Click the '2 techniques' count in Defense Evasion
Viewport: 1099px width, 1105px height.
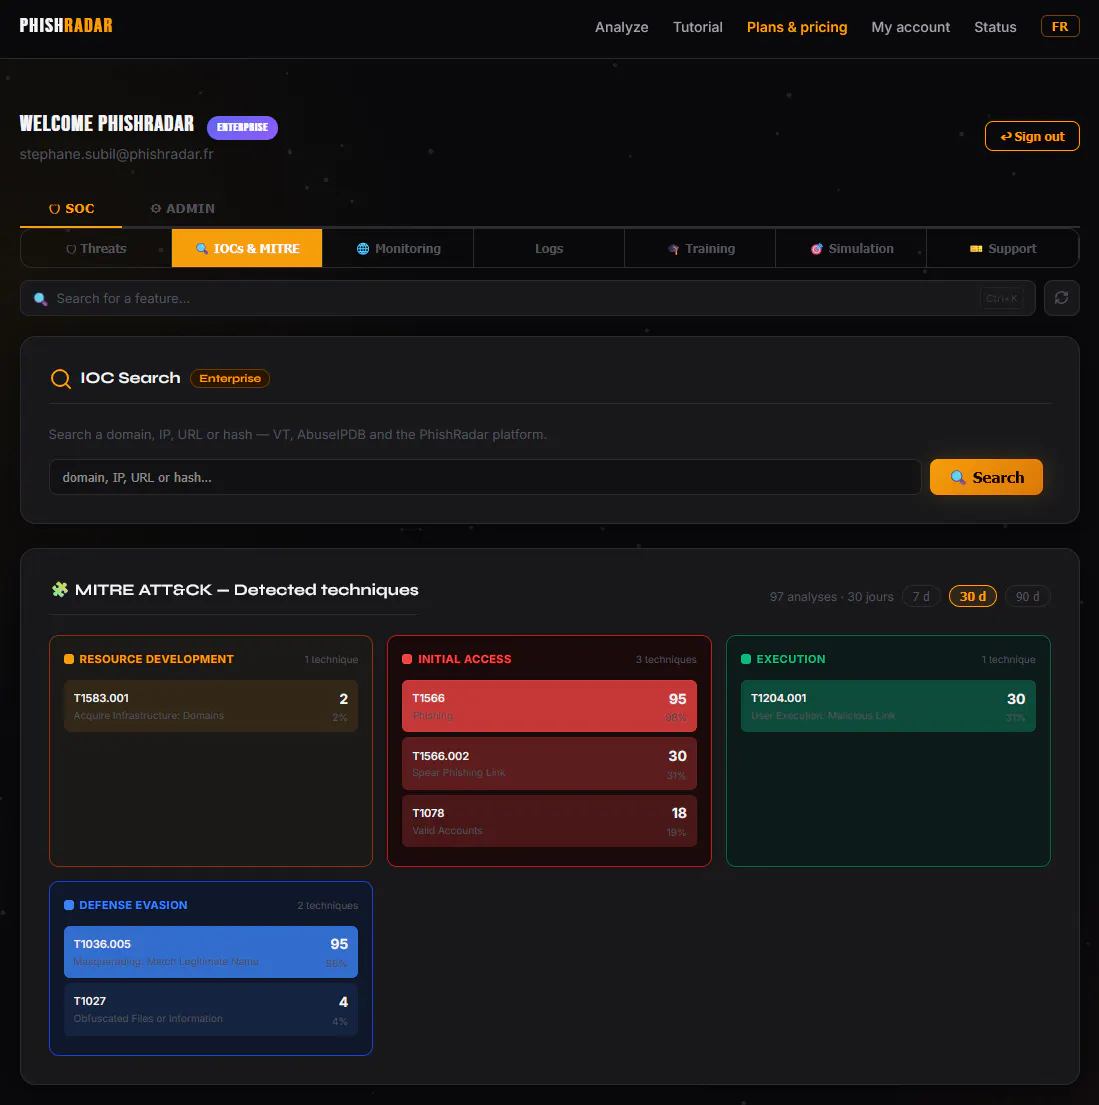[x=327, y=906]
